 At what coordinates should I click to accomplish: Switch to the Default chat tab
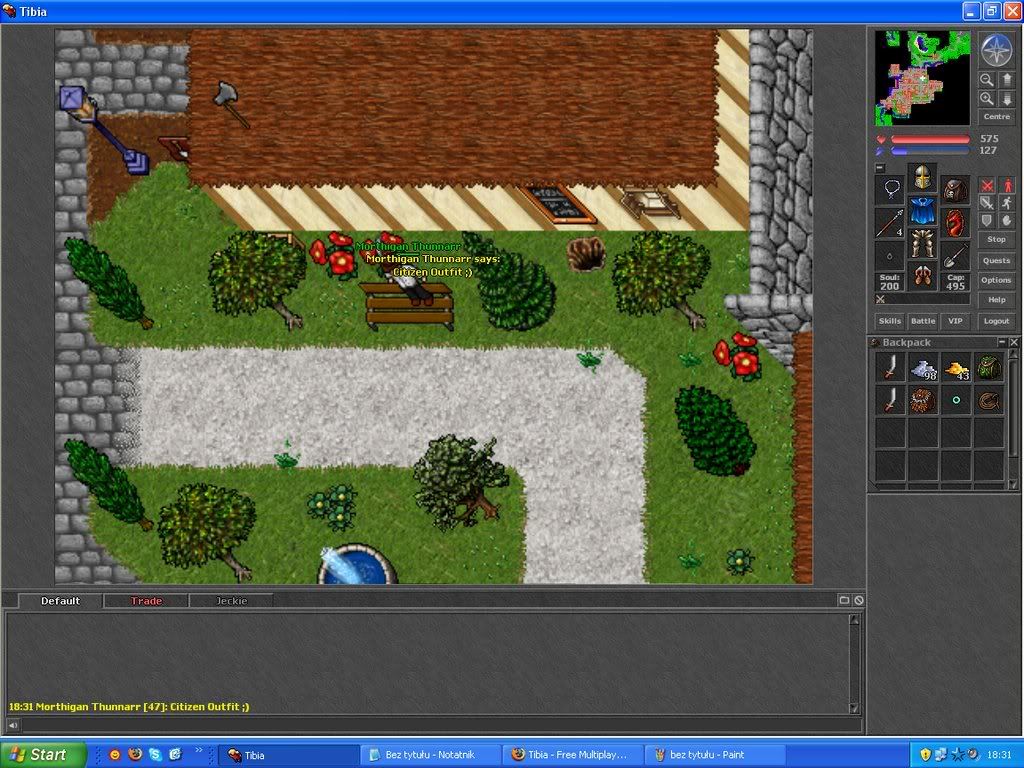(60, 601)
